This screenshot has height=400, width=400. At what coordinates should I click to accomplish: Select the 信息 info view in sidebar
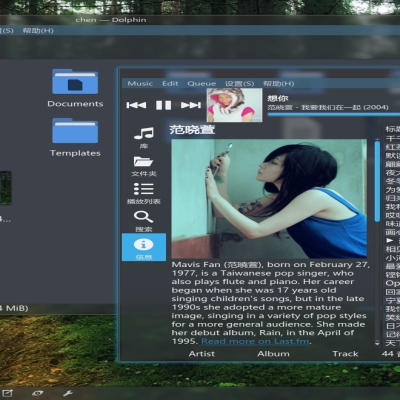tap(144, 247)
